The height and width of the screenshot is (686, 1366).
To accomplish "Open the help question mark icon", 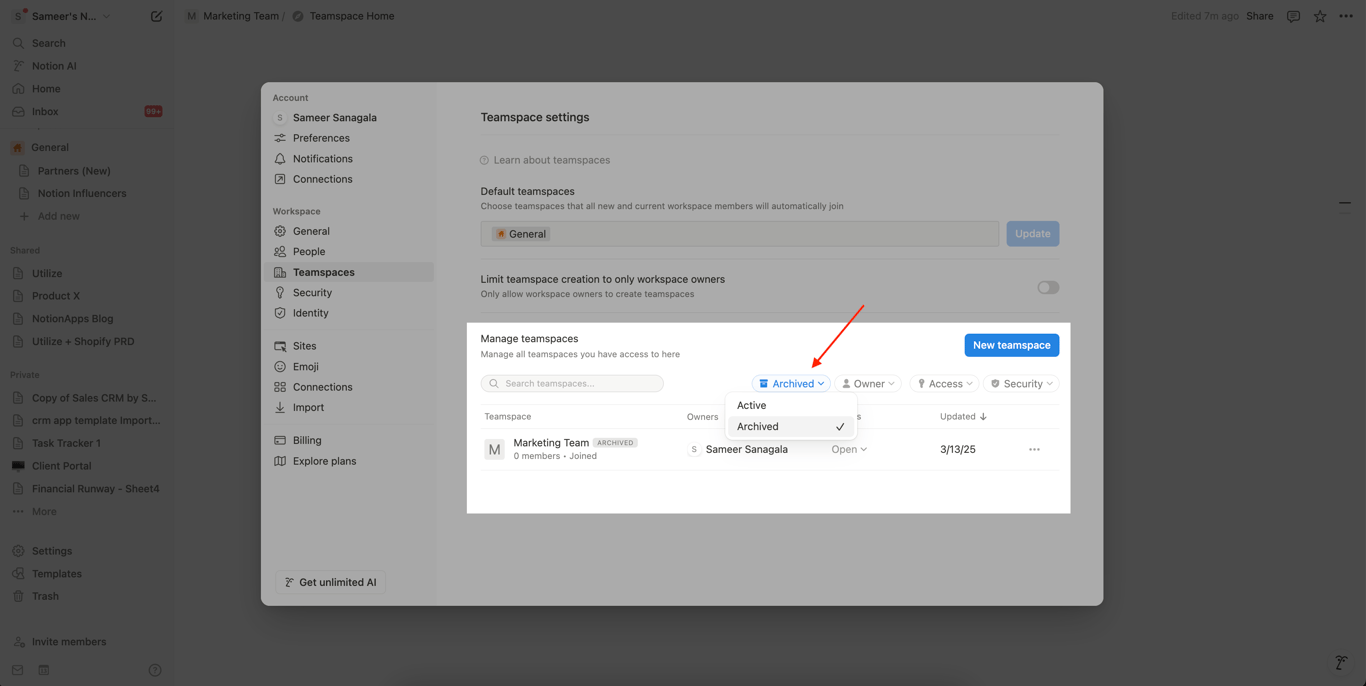I will tap(155, 670).
